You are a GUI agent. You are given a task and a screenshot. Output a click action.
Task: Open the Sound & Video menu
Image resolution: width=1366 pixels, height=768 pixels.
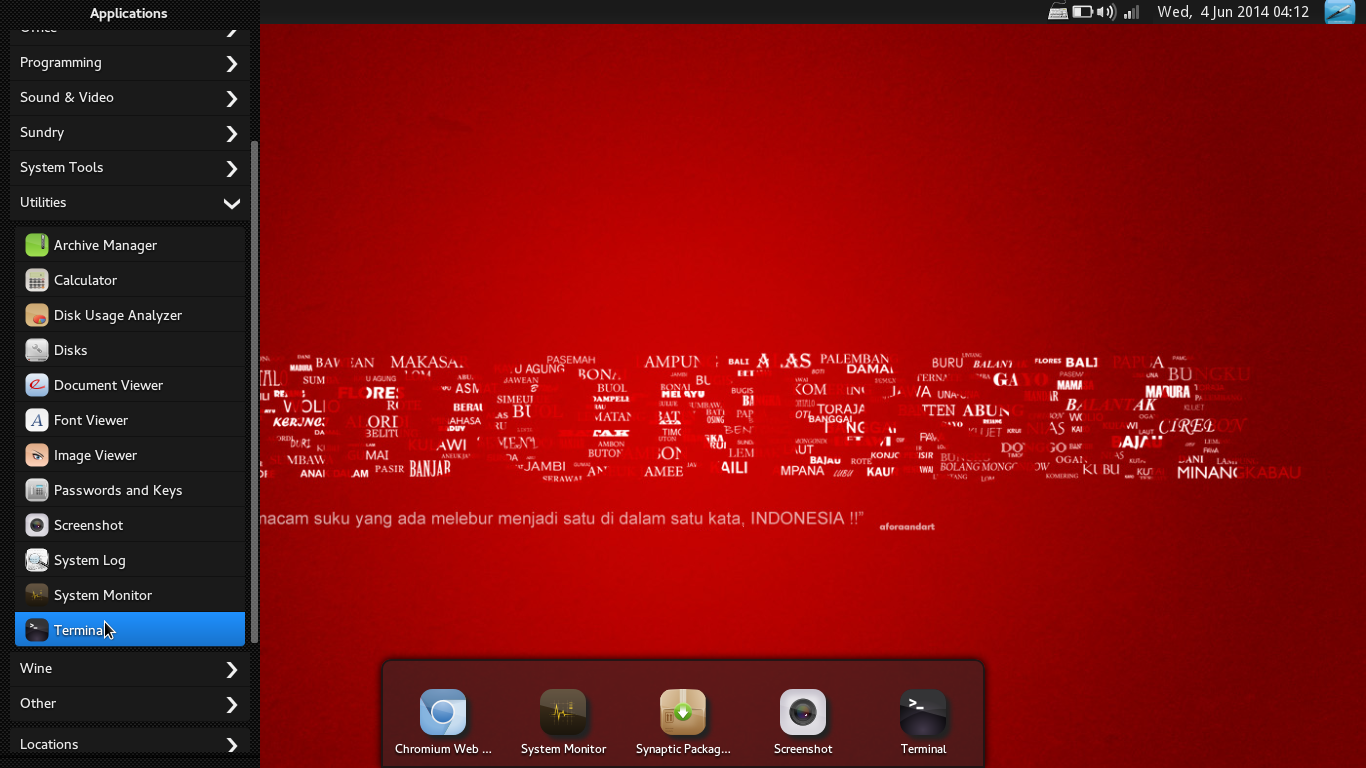127,97
